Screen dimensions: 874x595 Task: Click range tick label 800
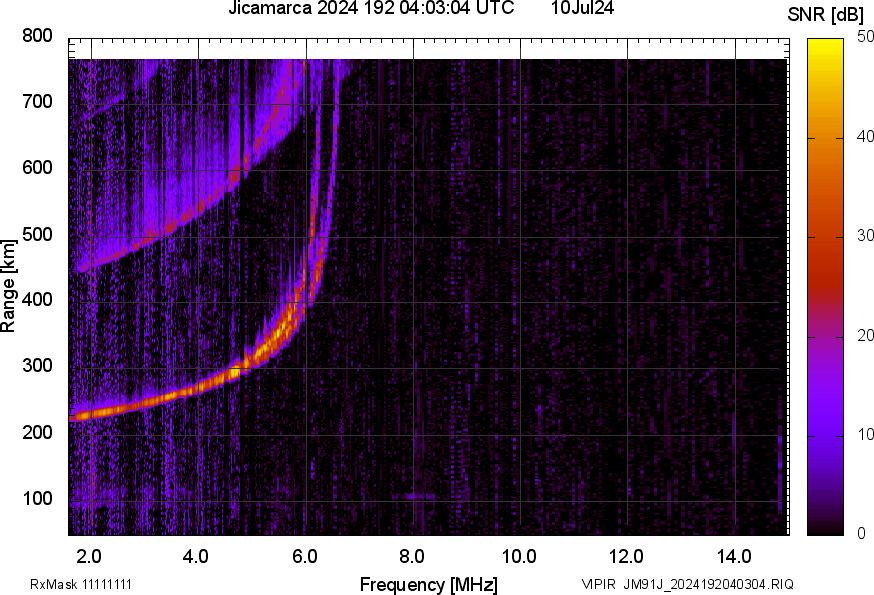coord(37,36)
